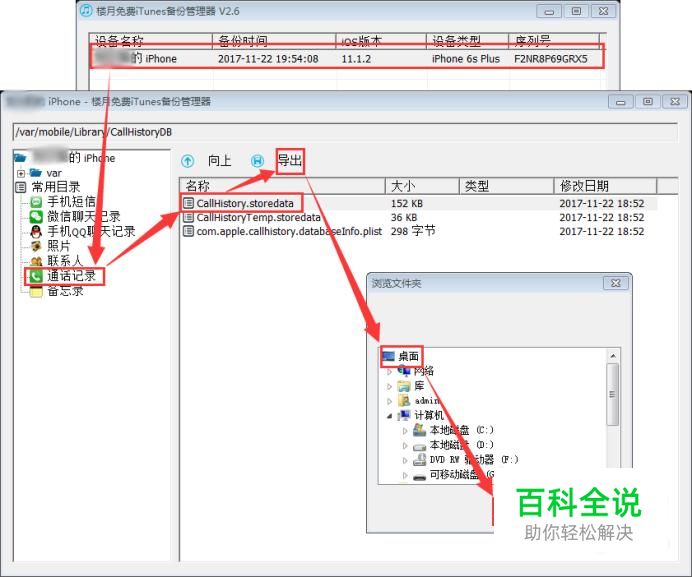
Task: Click the /var/mobile/Library/CallHistoryDB path field
Action: tap(345, 132)
